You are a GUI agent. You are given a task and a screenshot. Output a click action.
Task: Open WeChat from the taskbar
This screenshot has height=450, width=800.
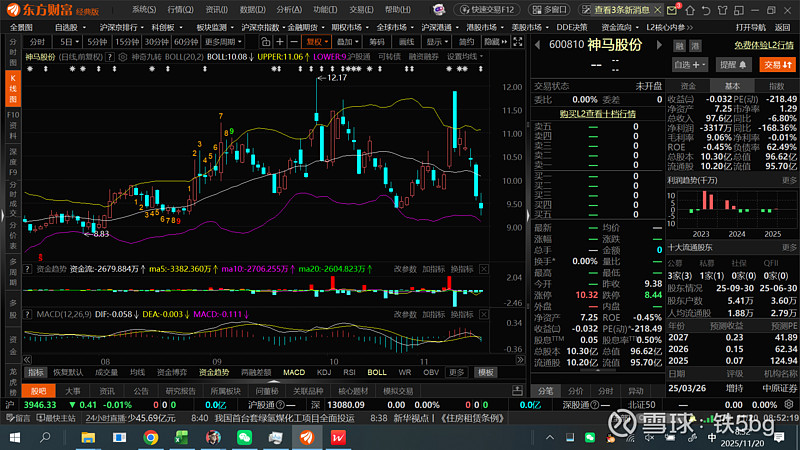244,437
